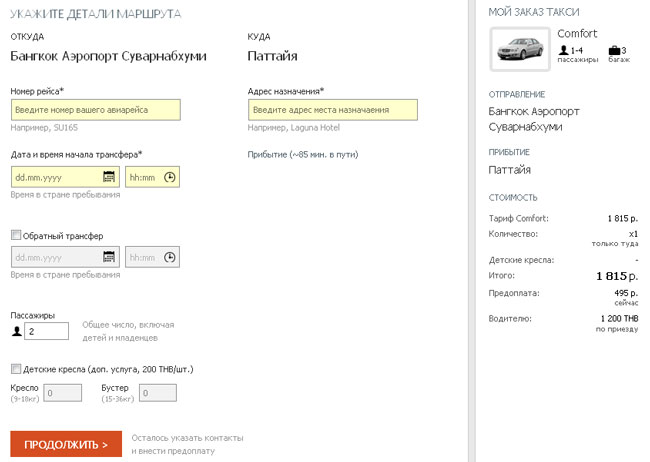Open clock icon in return transfer time field
Screen dimensions: 650x462
pos(170,257)
